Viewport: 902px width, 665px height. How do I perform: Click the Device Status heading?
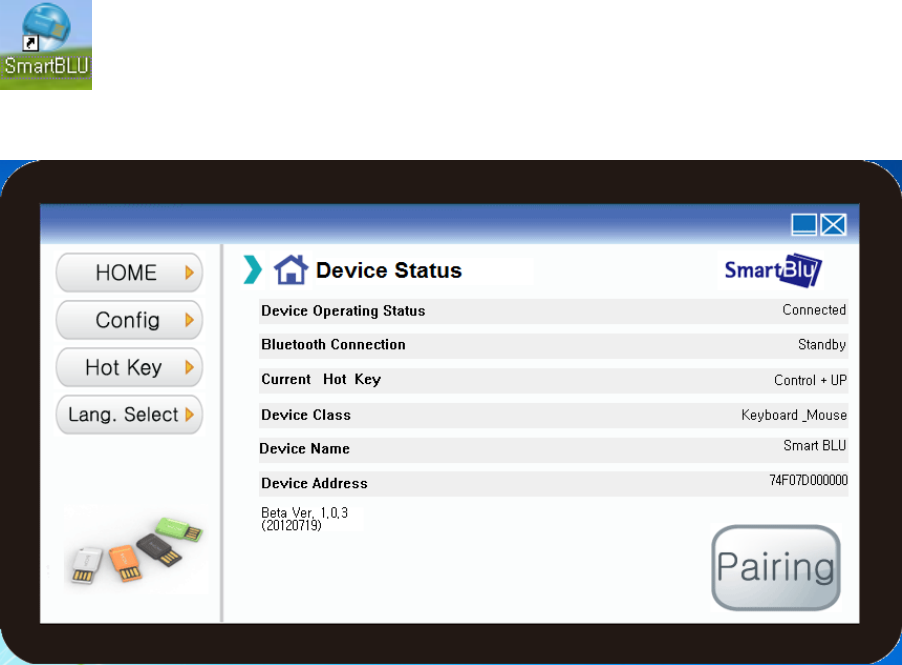pos(389,270)
